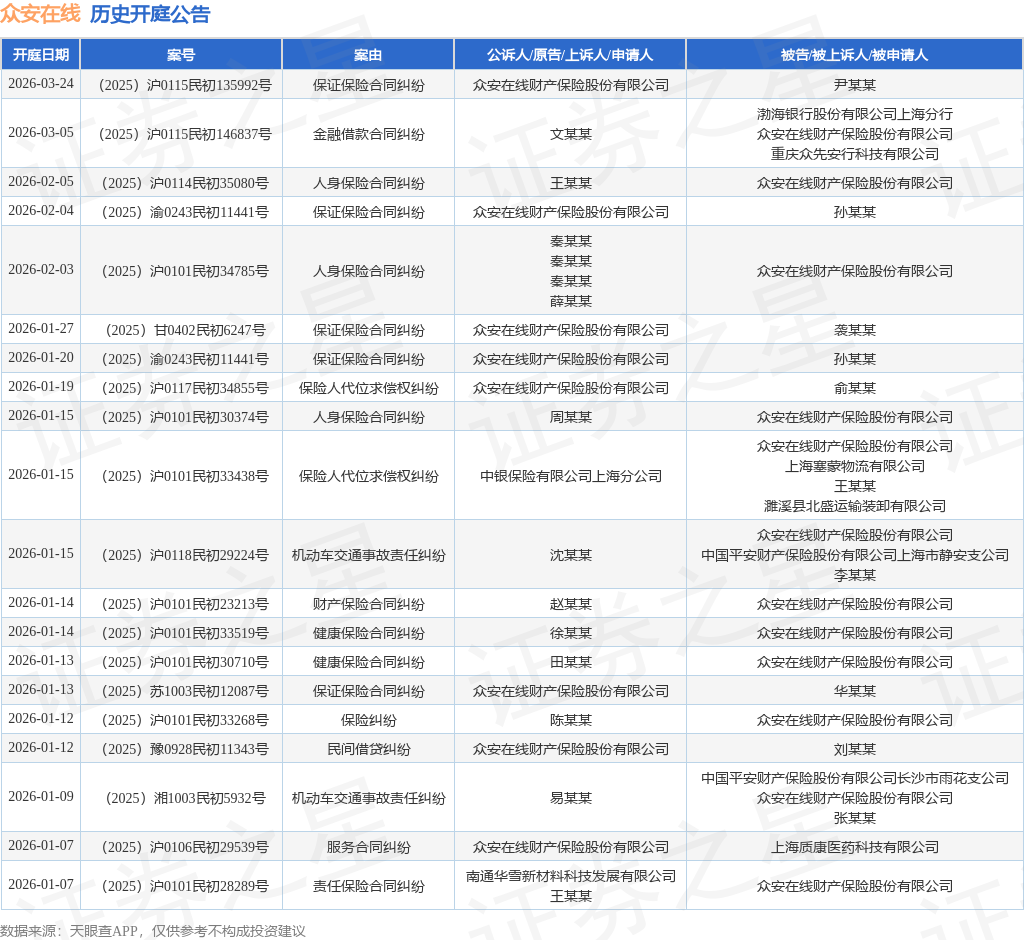Click plaintiff 赵某某
This screenshot has width=1024, height=940.
pyautogui.click(x=571, y=604)
